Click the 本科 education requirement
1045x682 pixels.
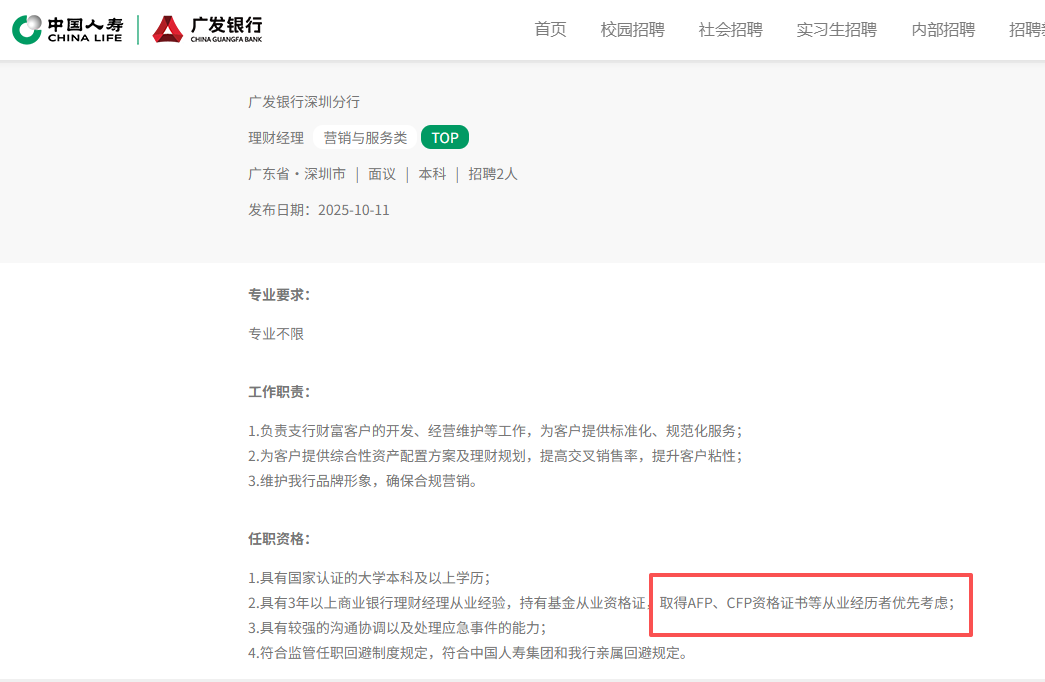pos(432,174)
